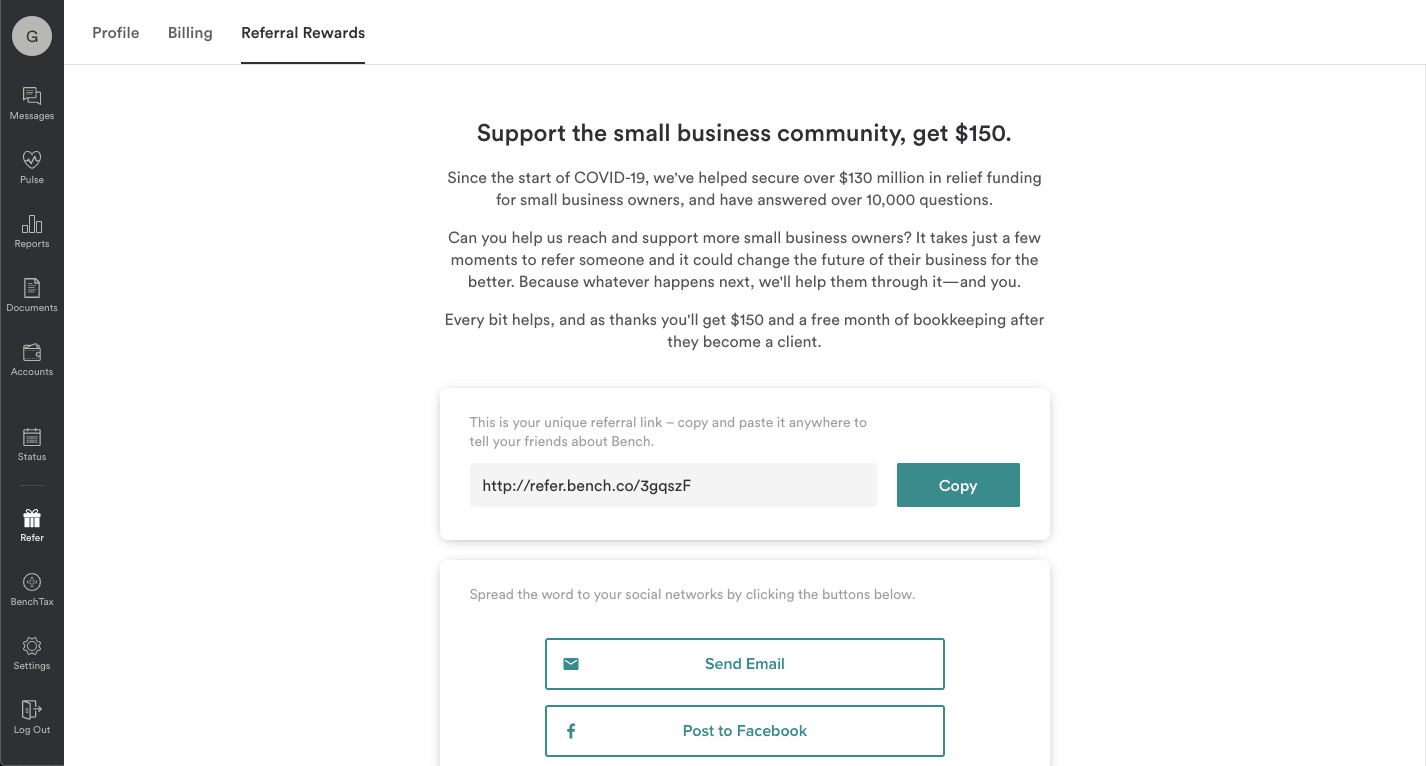
Task: Select the Pulse heart icon
Action: 32,161
